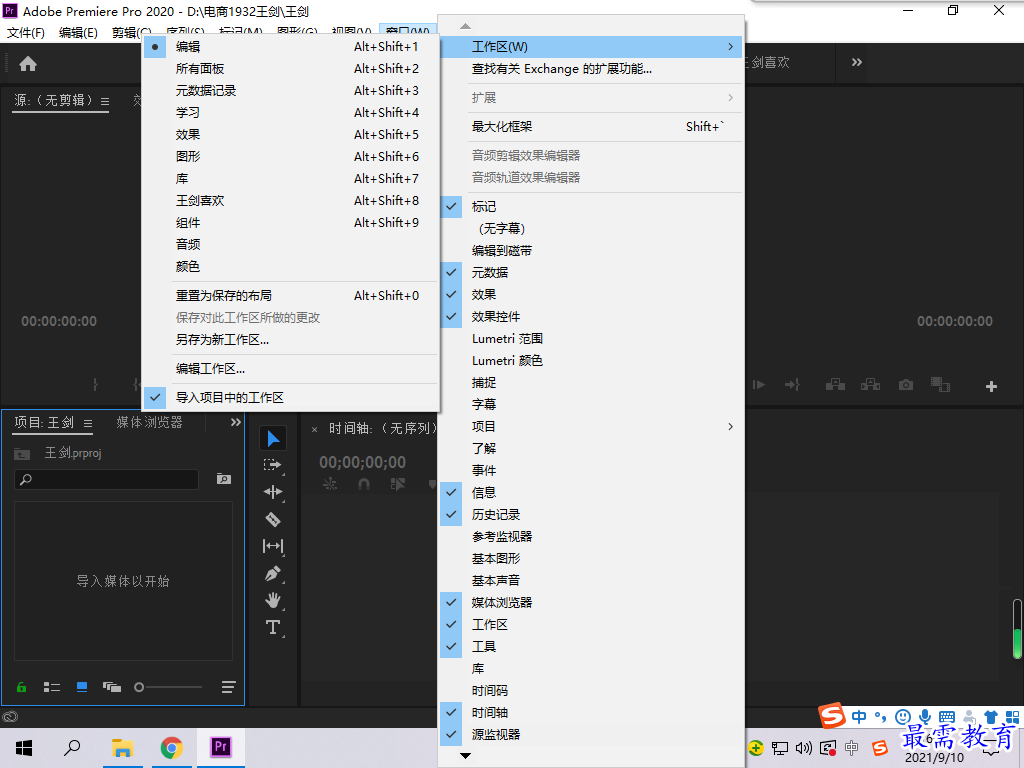1024x768 pixels.
Task: Select the Slip tool
Action: click(x=273, y=546)
